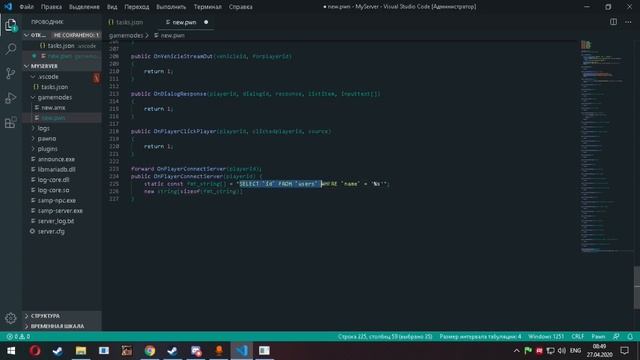Viewport: 640px width, 360px height.
Task: Click the gamemodes breadcrumb
Action: coord(126,36)
